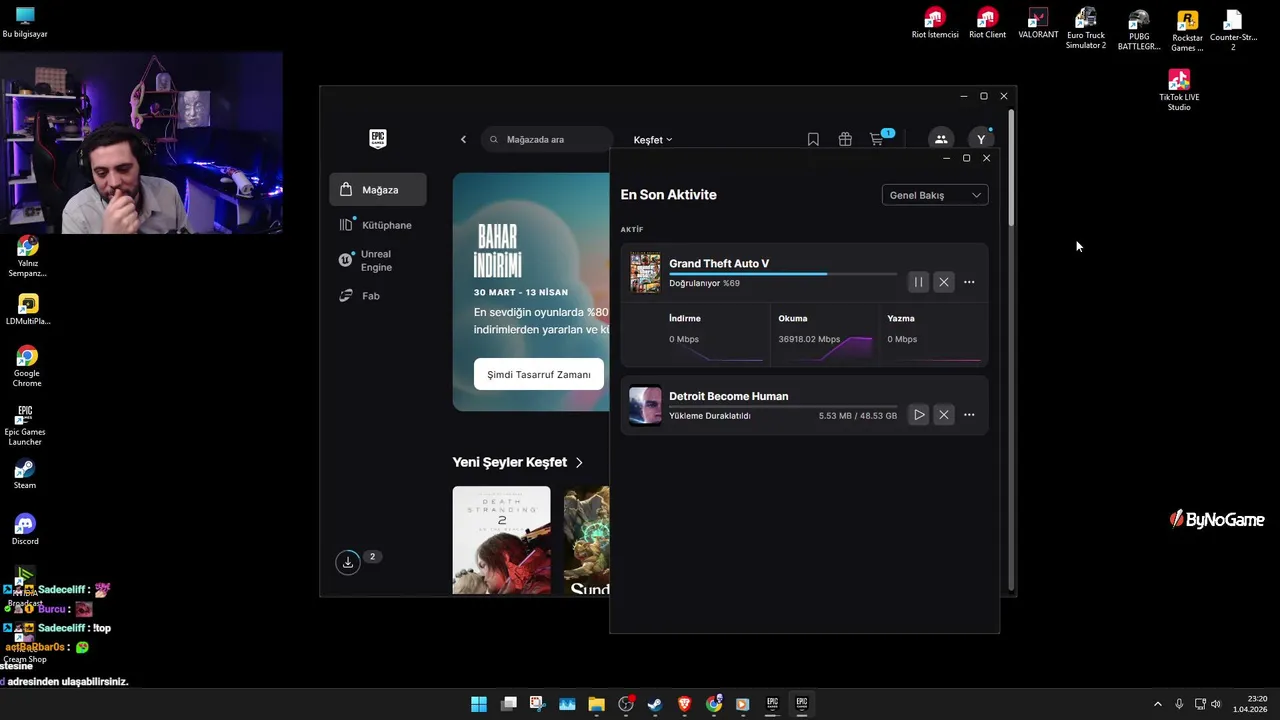Click the Doğrulanıyor %69 status text
Screen dimensions: 1280x720
(x=704, y=283)
